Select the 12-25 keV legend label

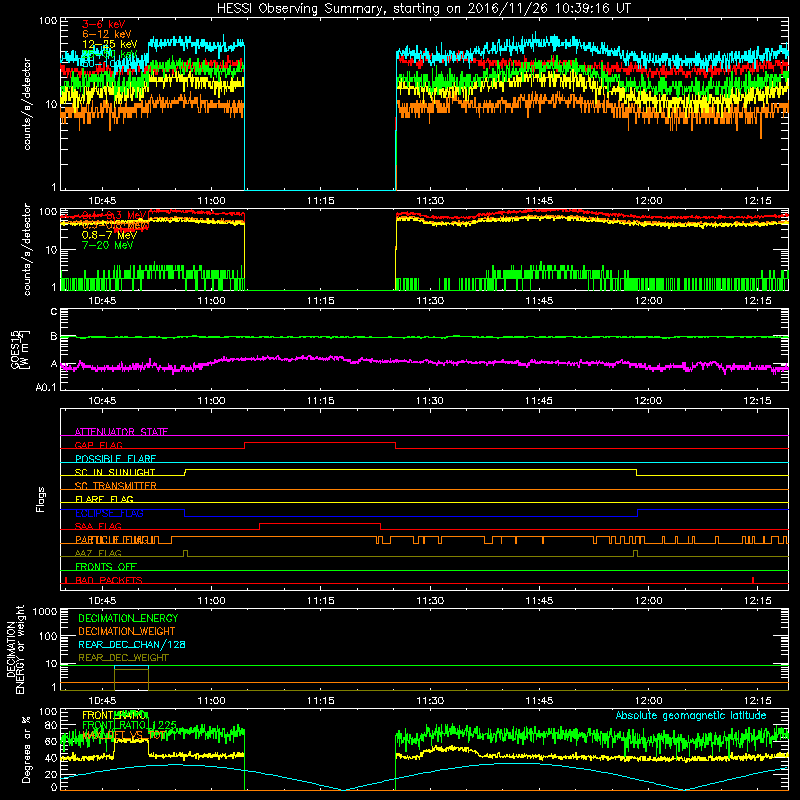(110, 44)
